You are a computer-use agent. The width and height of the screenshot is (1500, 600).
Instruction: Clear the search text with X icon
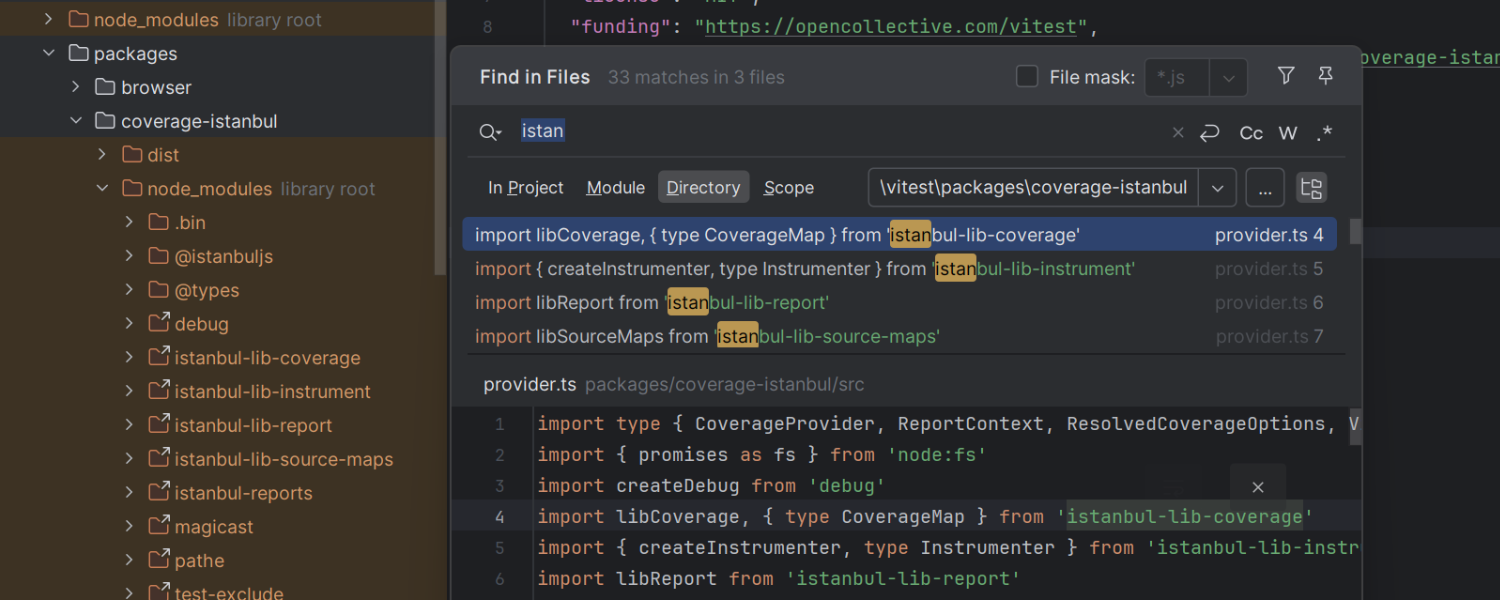(1178, 133)
